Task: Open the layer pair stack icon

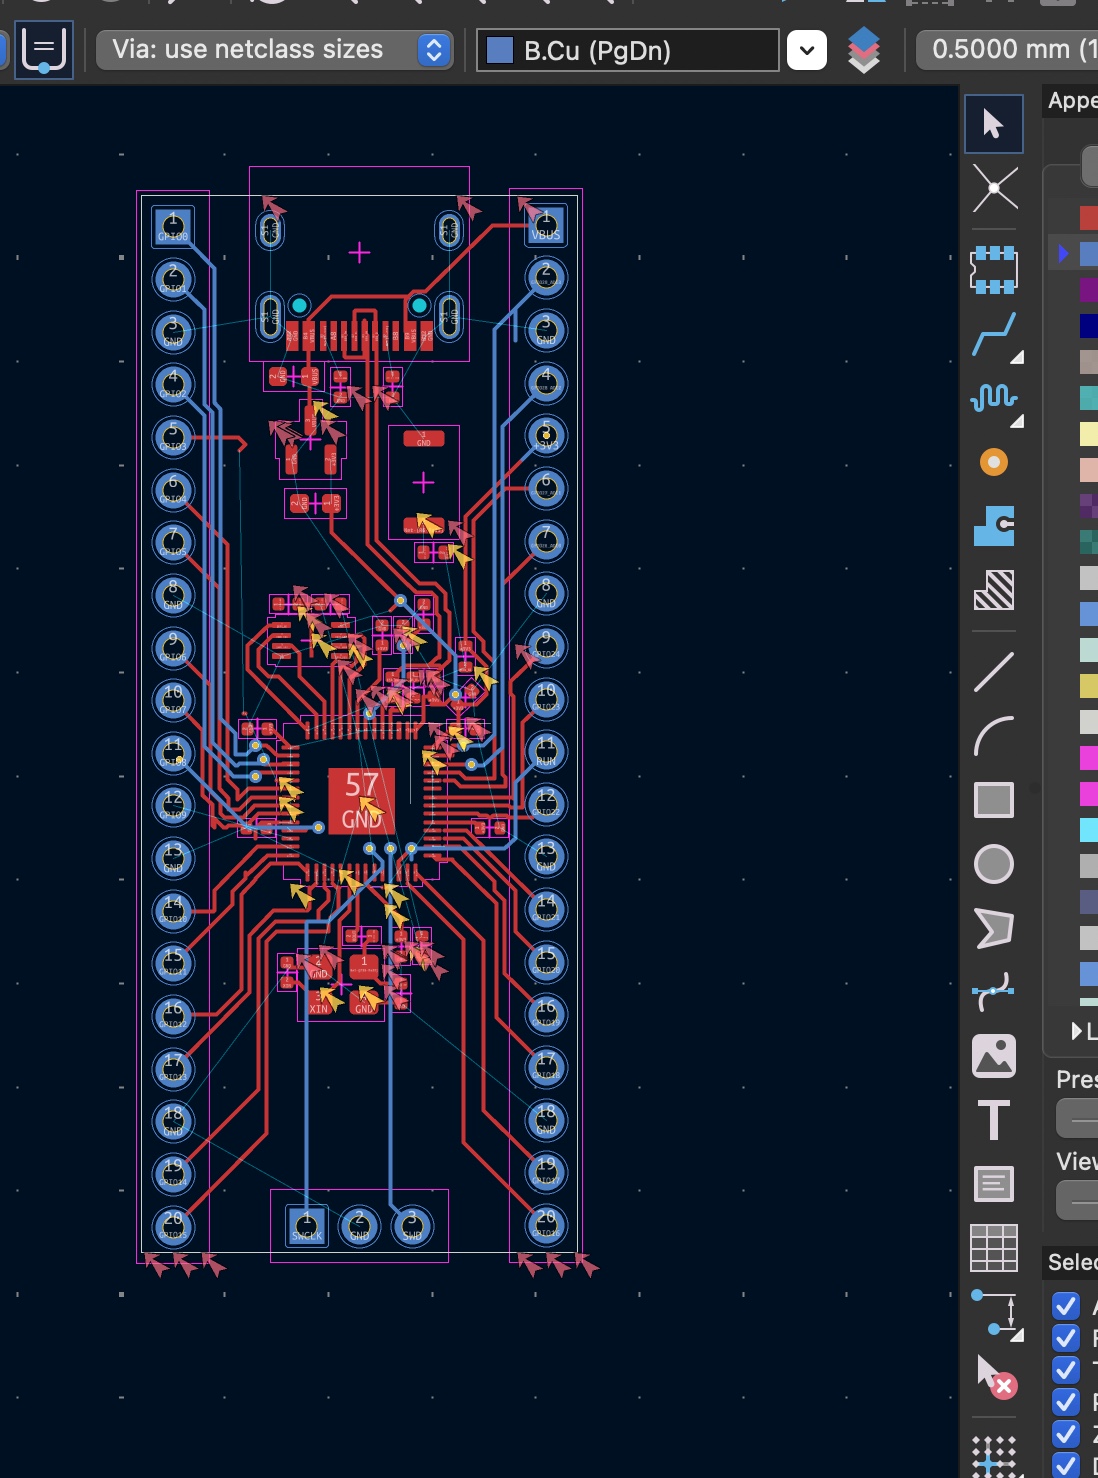Action: [x=864, y=50]
